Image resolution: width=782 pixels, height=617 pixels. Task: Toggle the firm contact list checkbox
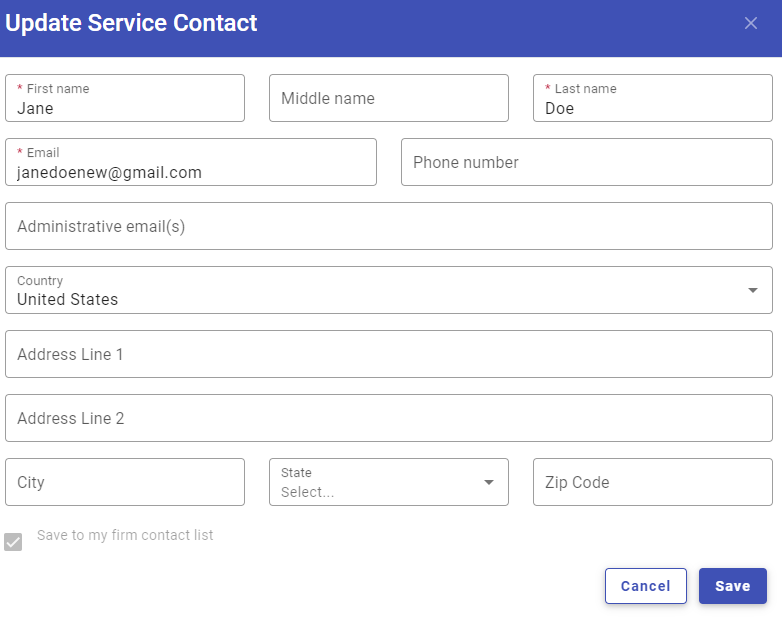(x=13, y=542)
